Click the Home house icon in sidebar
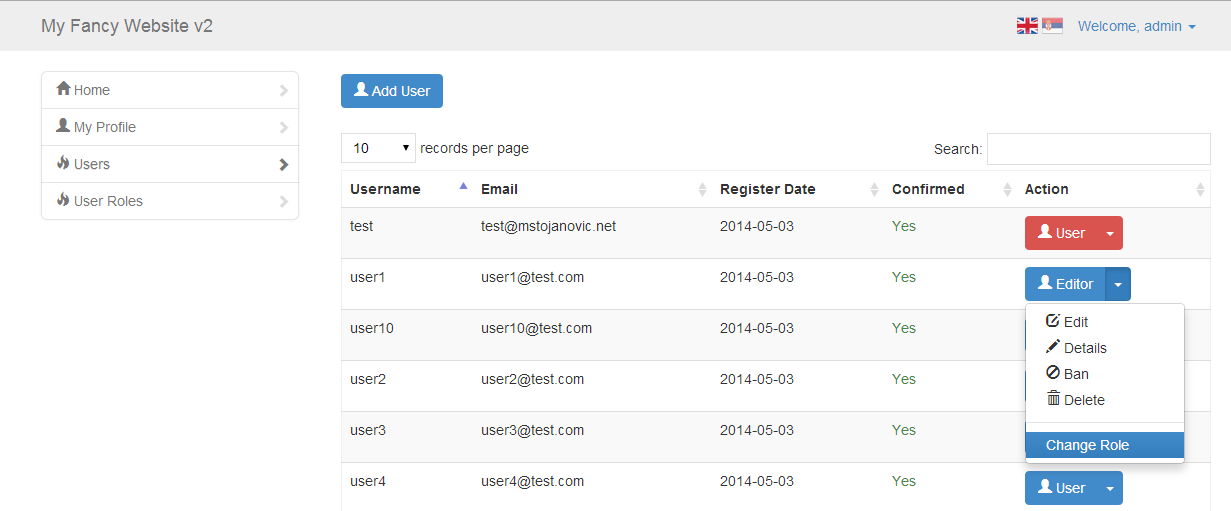 [64, 89]
